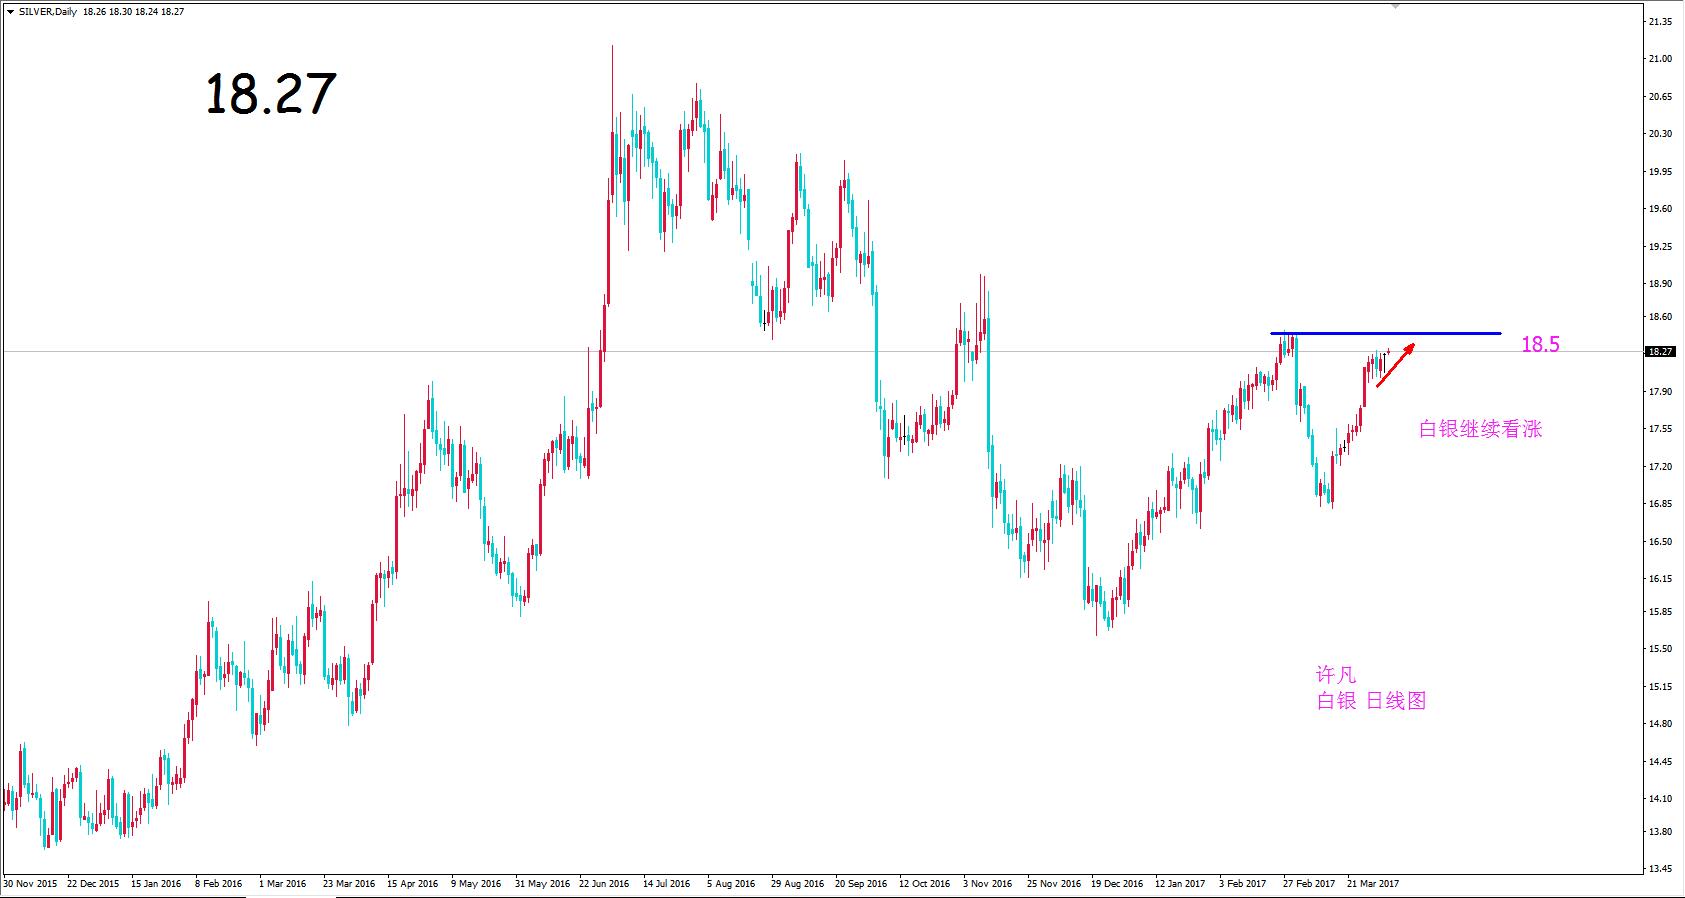Click 22 Jun 2016 on time axis
Screen dimensions: 1685x898
tap(604, 884)
